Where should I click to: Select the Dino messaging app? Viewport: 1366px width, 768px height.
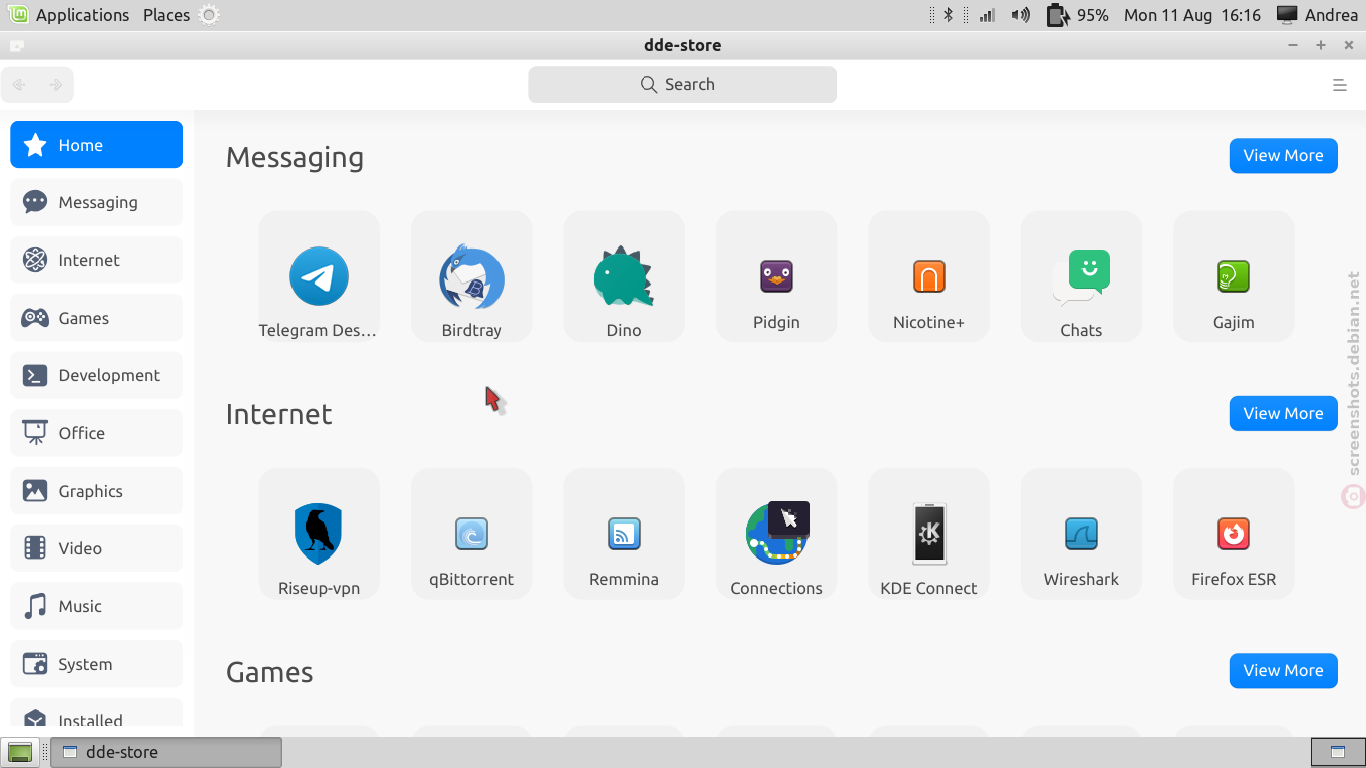tap(624, 276)
